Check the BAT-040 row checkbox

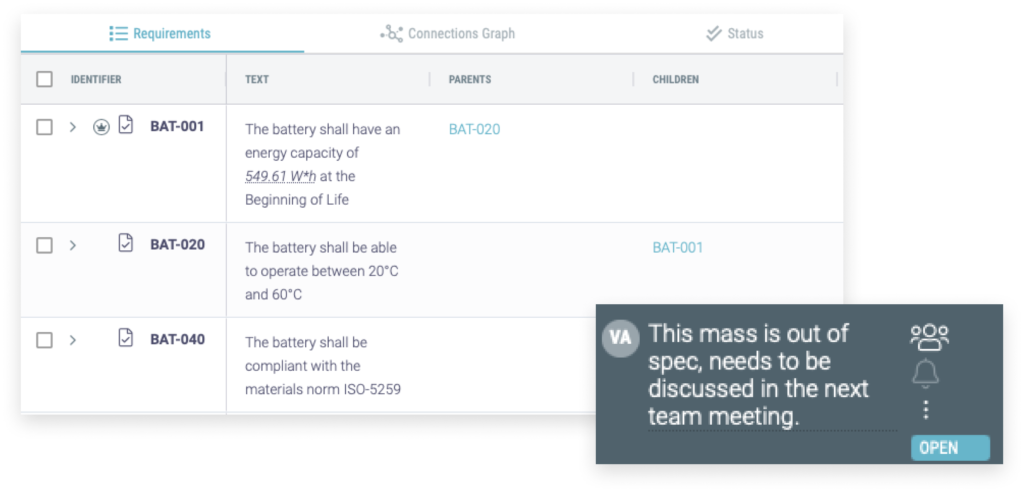click(44, 340)
